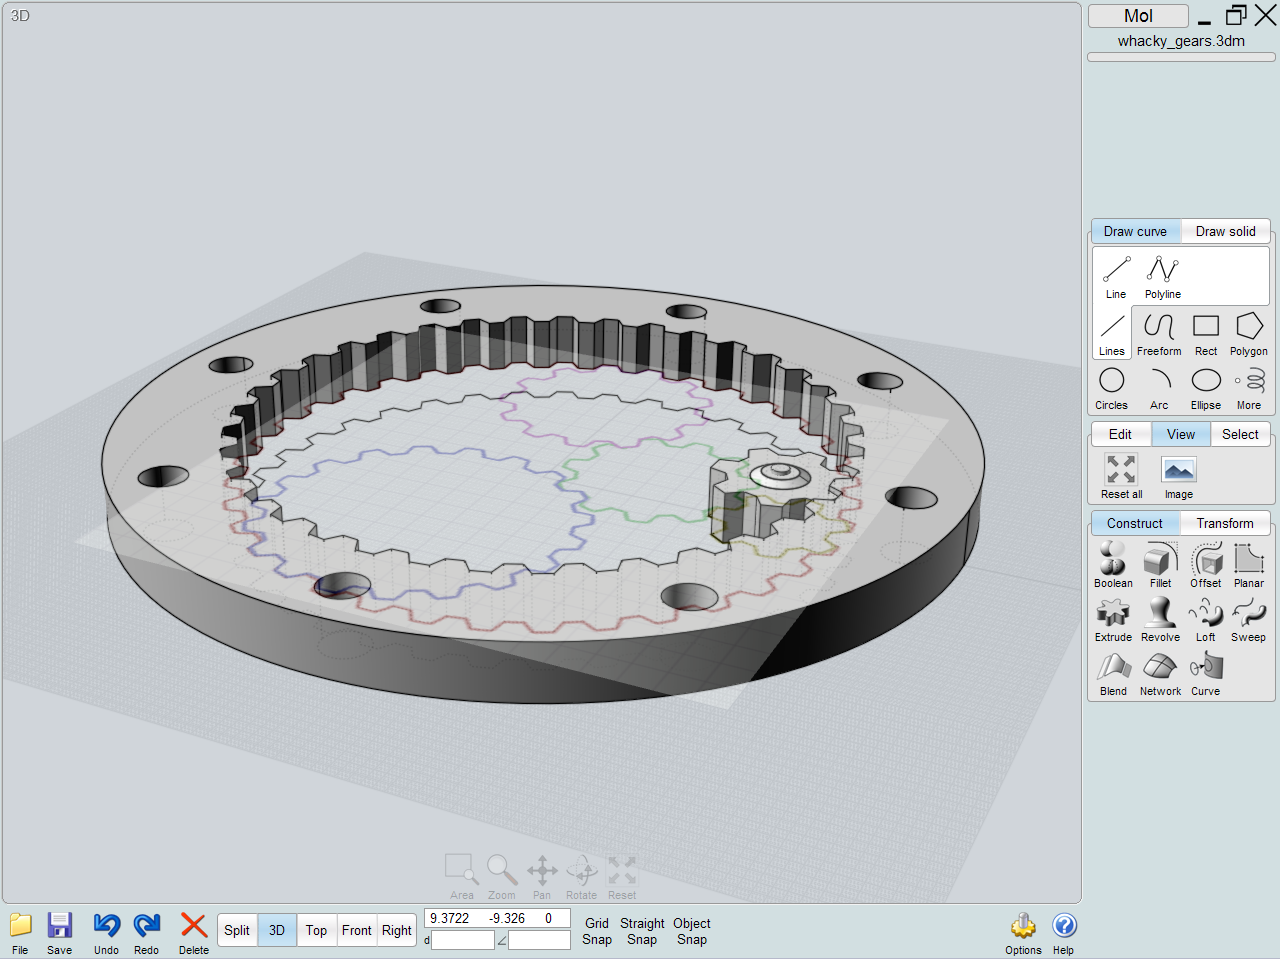This screenshot has height=960, width=1280.
Task: Choose the Rect tool
Action: [x=1205, y=327]
